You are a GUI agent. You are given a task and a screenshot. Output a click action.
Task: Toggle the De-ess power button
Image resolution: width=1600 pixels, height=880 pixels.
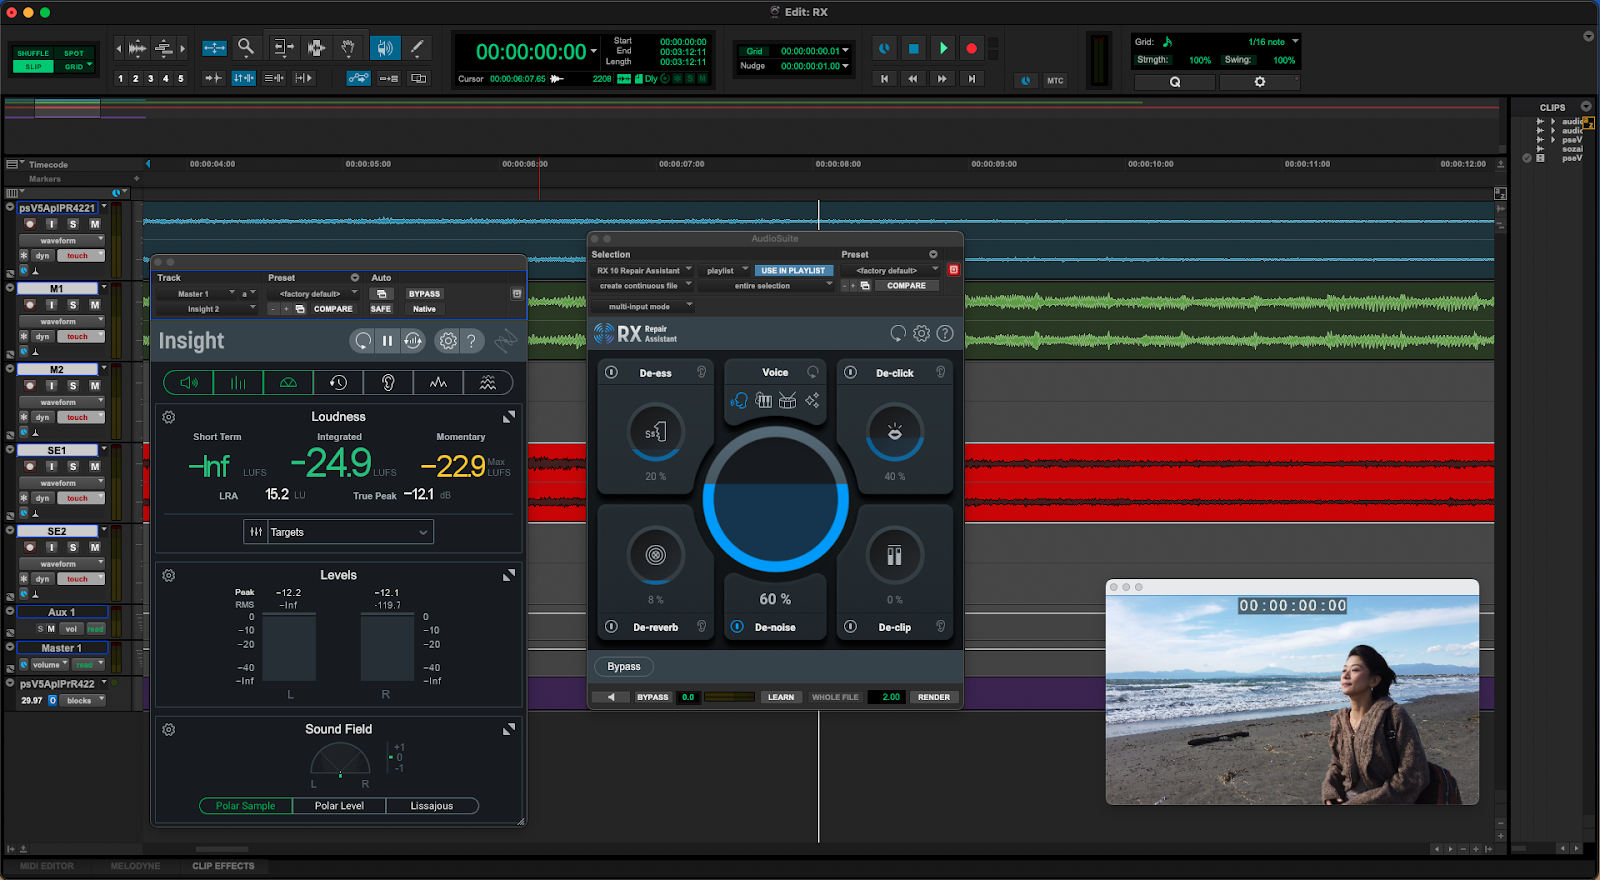pos(612,372)
